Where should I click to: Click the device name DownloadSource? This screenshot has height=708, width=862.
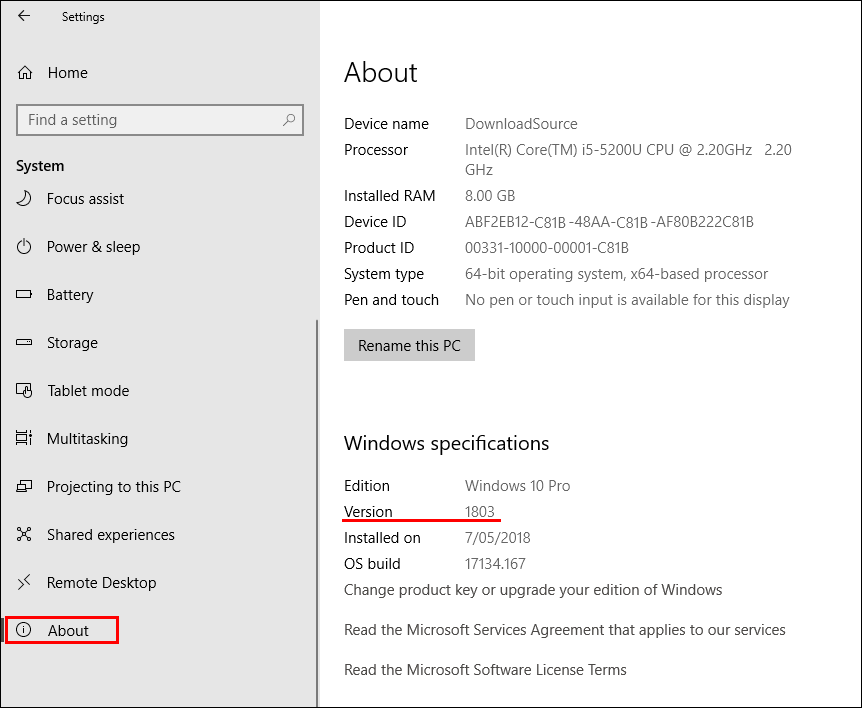click(521, 124)
